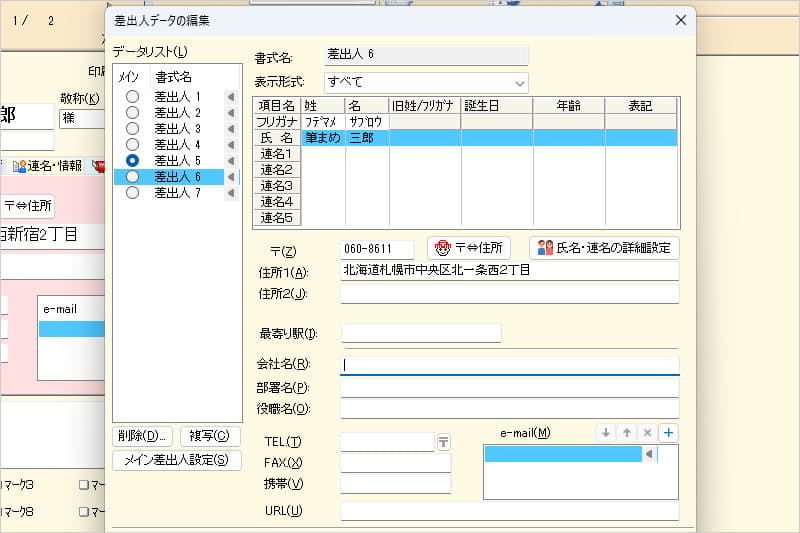This screenshot has width=800, height=533.
Task: Click the 誕生日 column header
Action: click(x=497, y=106)
